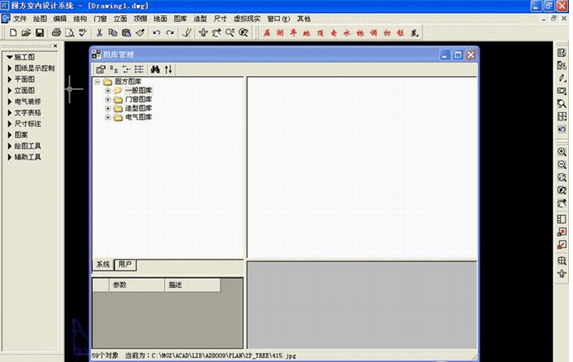Open the 文件 menu
The width and height of the screenshot is (573, 362).
click(20, 19)
